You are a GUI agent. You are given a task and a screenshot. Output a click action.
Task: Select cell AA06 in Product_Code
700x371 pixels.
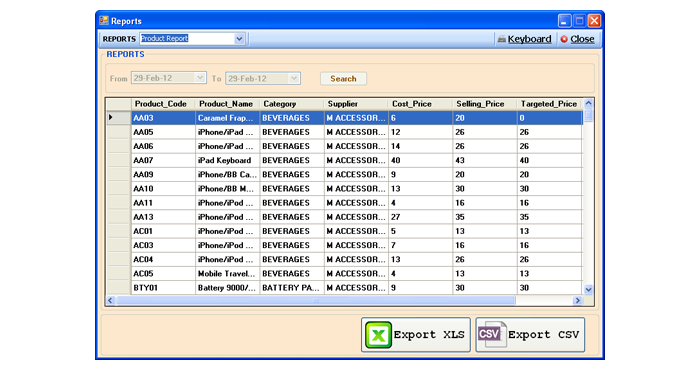163,146
